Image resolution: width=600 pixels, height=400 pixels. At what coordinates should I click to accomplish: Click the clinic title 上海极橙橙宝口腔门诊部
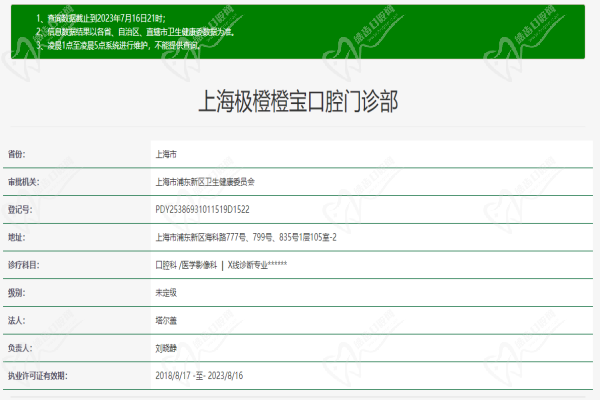coord(300,101)
